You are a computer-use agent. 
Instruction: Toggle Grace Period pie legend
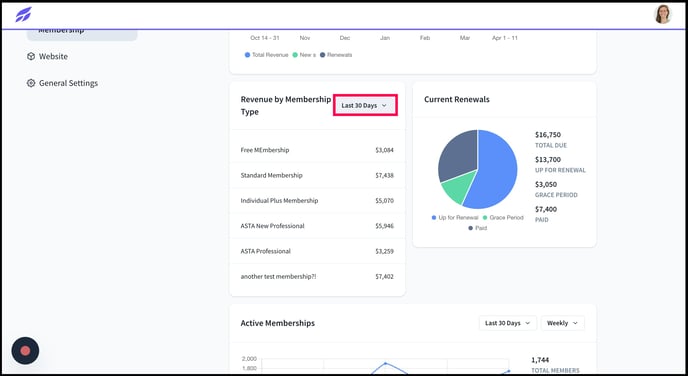(503, 218)
